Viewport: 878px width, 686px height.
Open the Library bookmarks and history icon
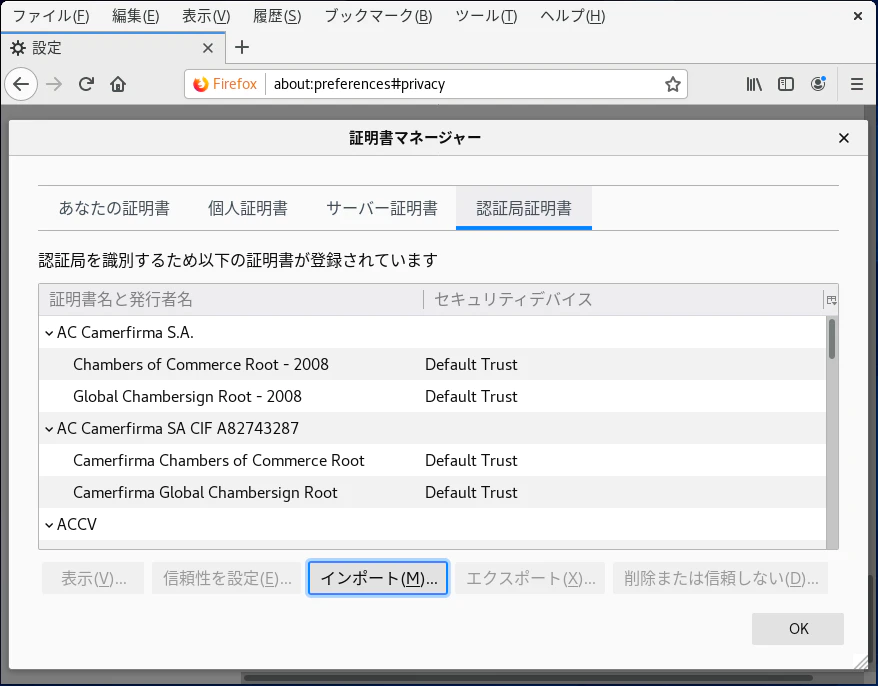(x=754, y=84)
